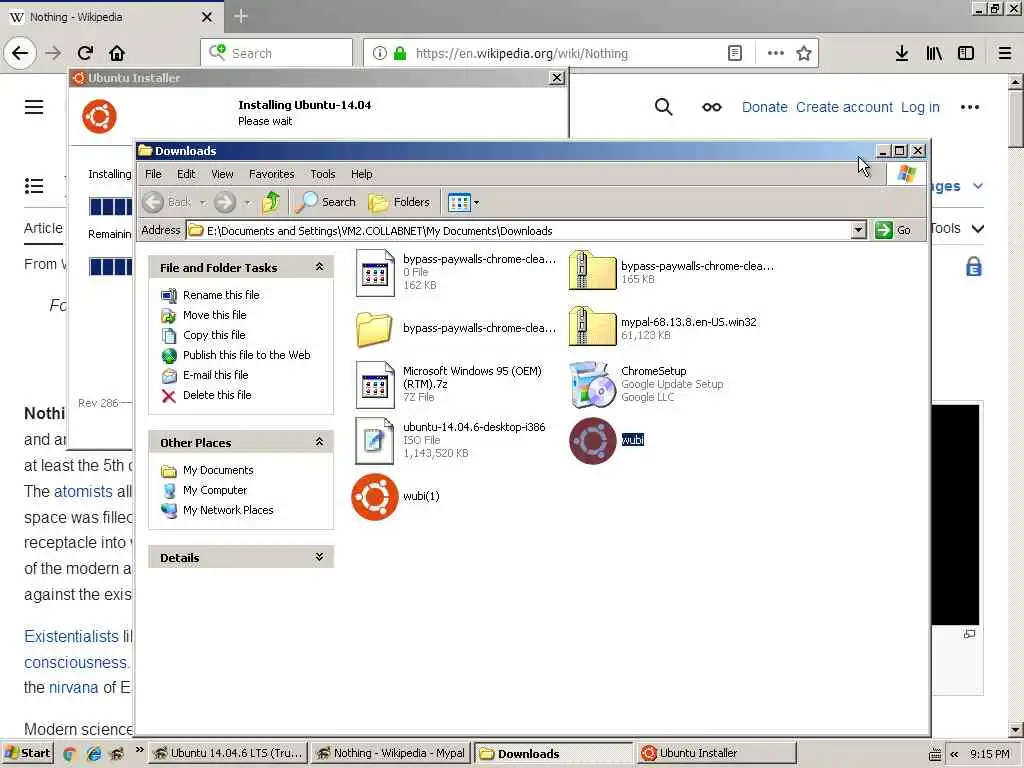
Task: Open browser hamburger menu
Action: (1005, 53)
